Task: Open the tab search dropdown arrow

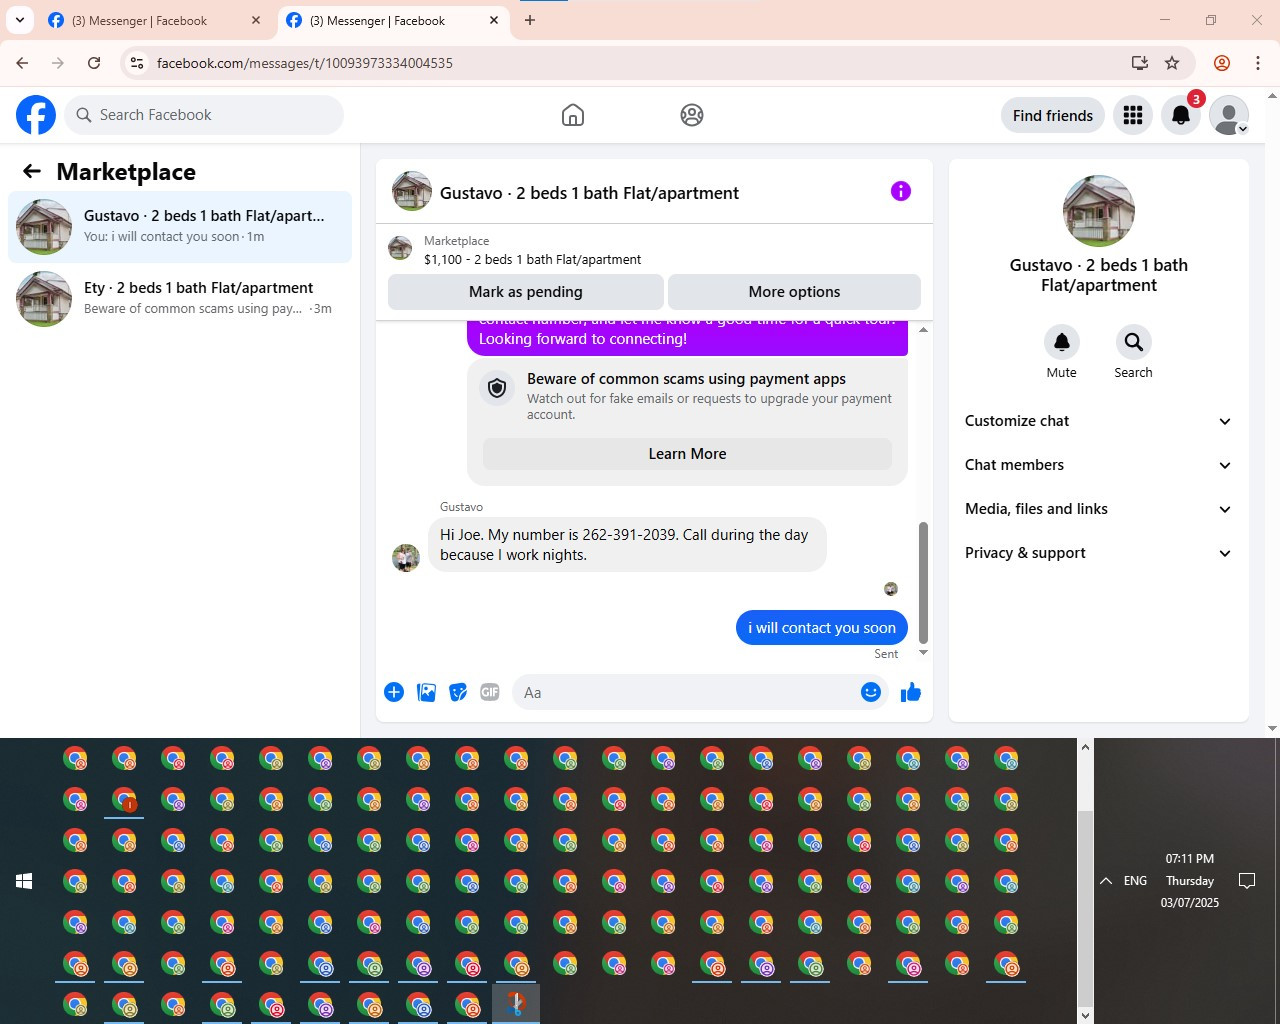Action: click(x=20, y=20)
